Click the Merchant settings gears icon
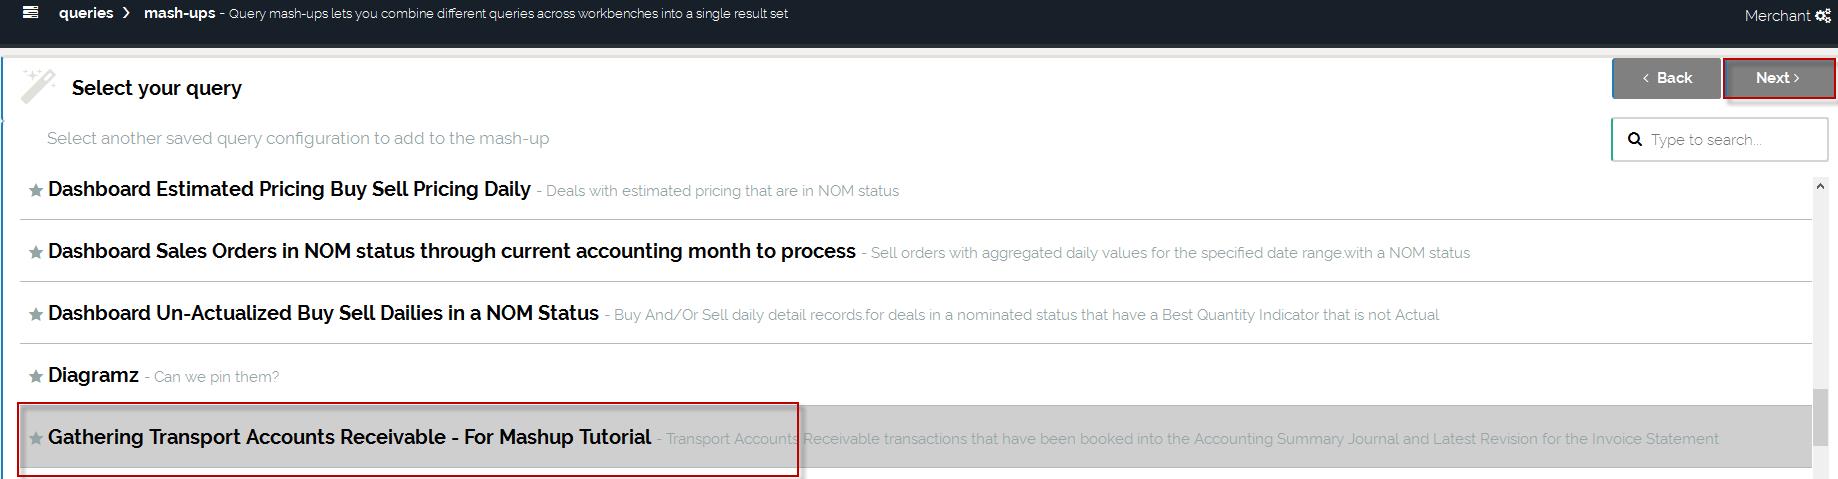The image size is (1838, 479). (x=1823, y=16)
